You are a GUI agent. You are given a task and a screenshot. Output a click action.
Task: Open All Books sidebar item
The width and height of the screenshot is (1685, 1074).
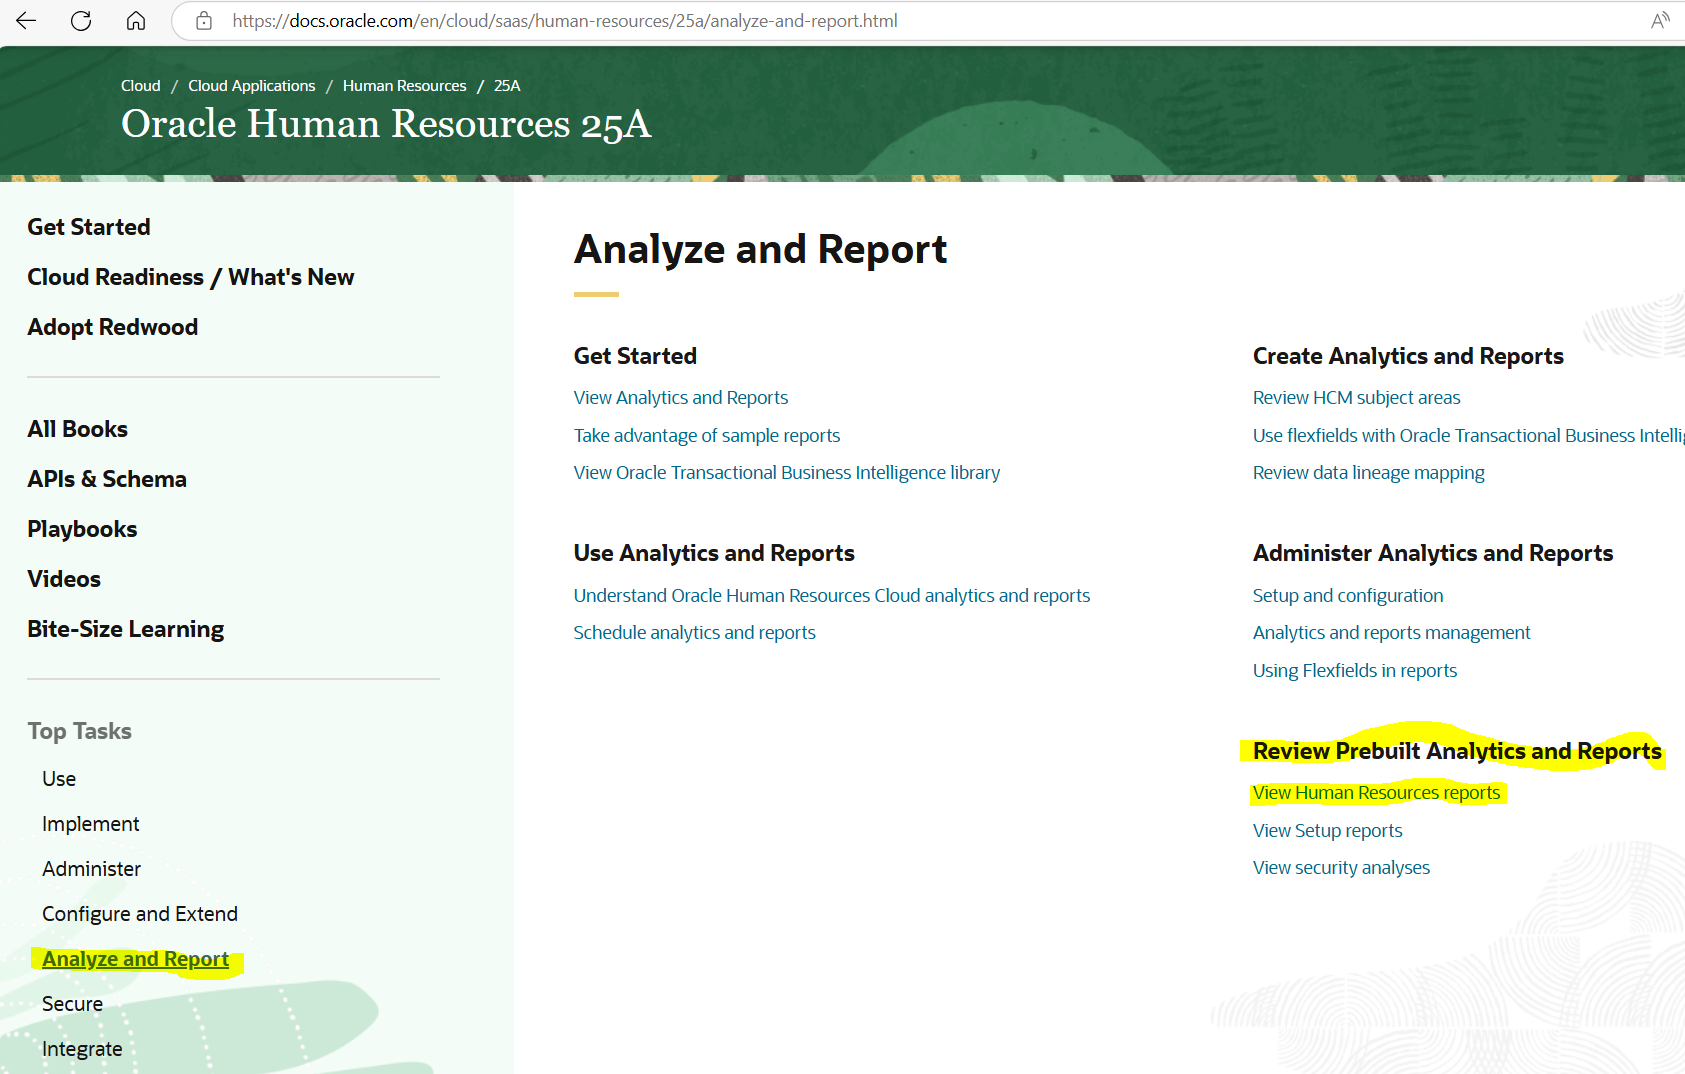(78, 429)
